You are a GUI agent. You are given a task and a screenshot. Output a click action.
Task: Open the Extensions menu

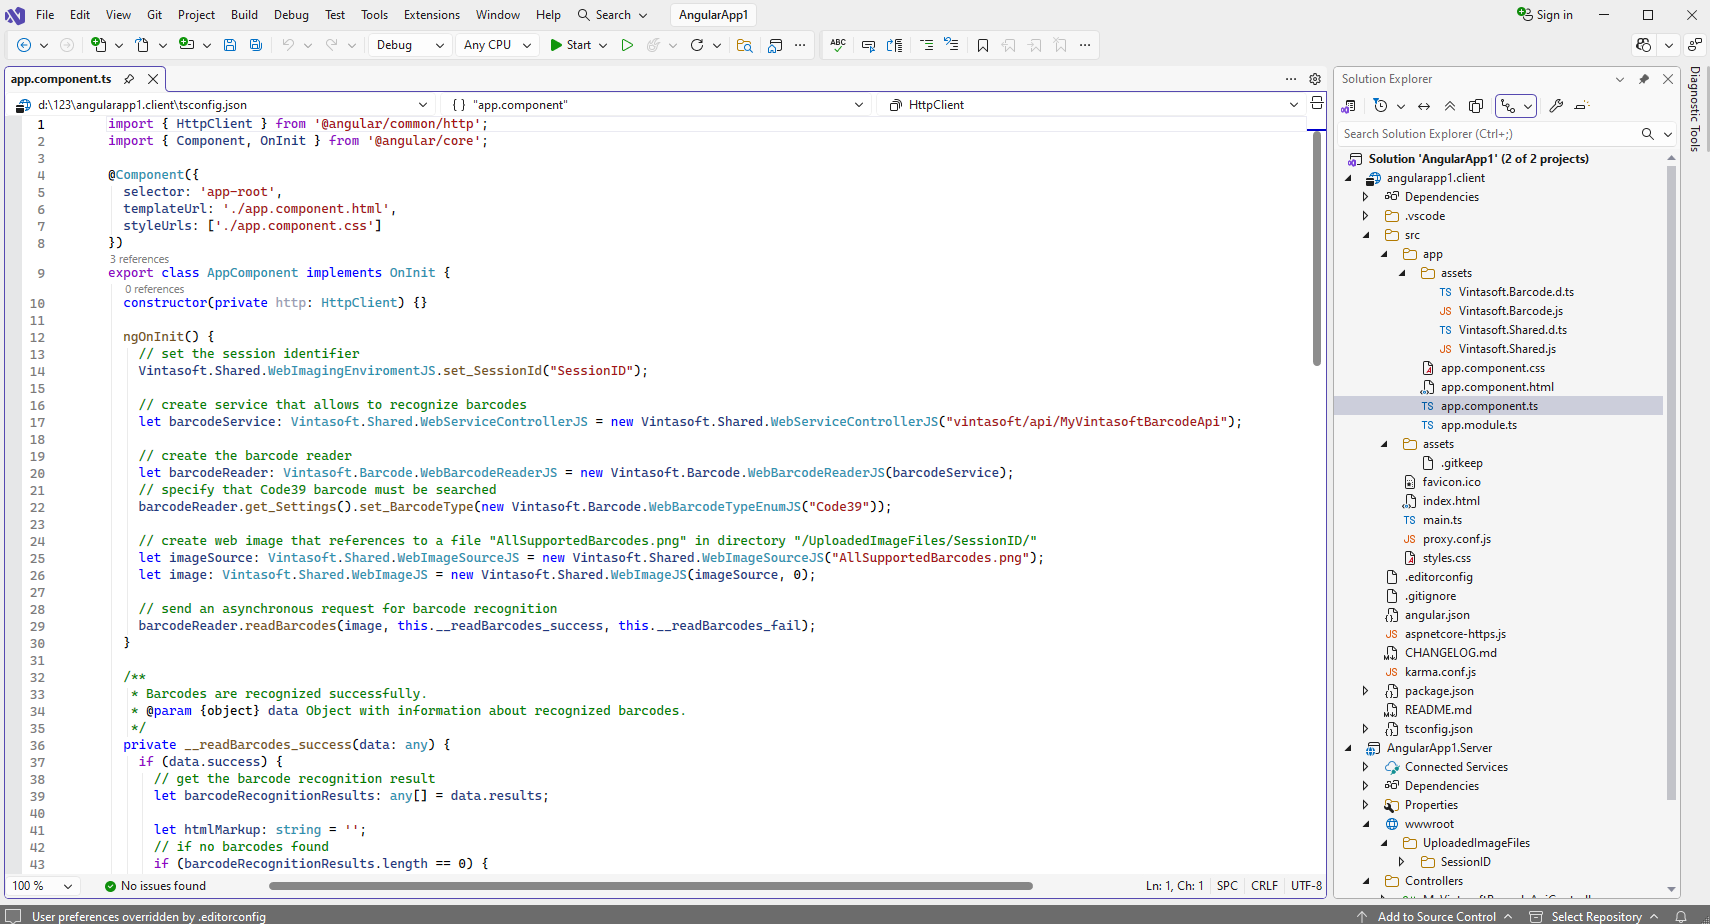431,15
